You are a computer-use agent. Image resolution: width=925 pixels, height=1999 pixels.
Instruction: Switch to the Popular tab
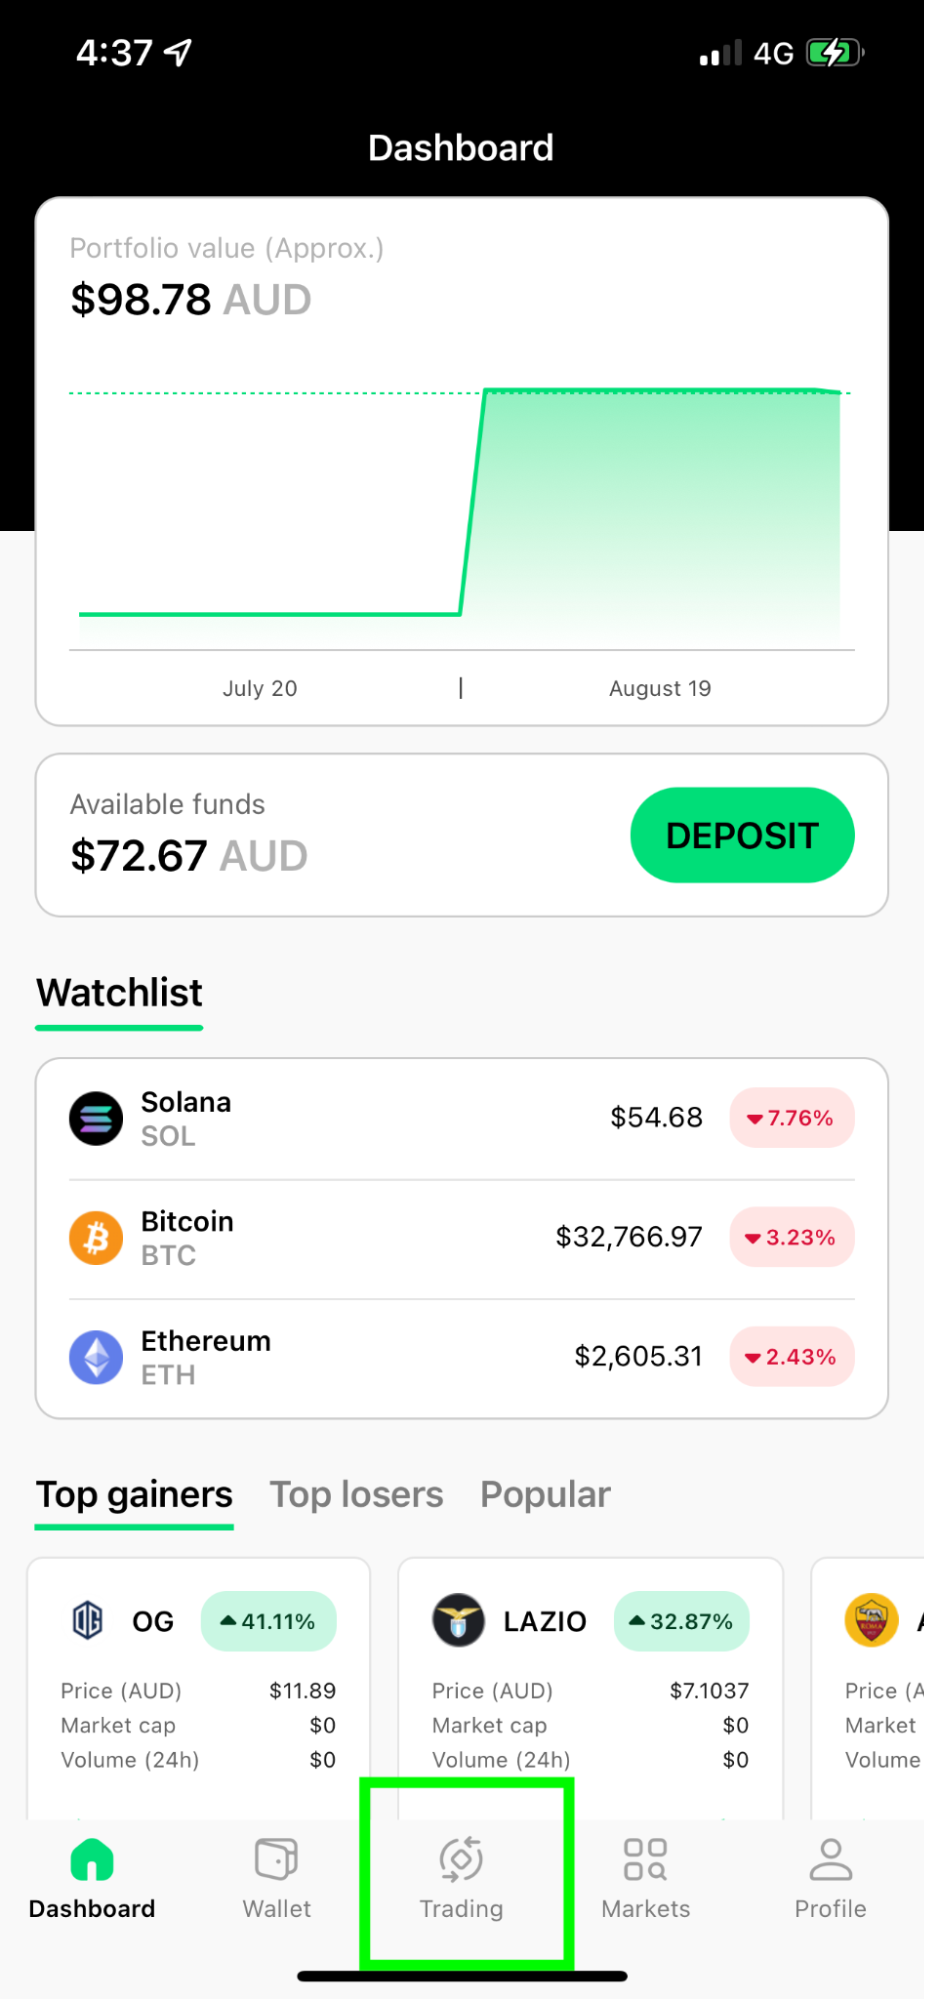[545, 1494]
